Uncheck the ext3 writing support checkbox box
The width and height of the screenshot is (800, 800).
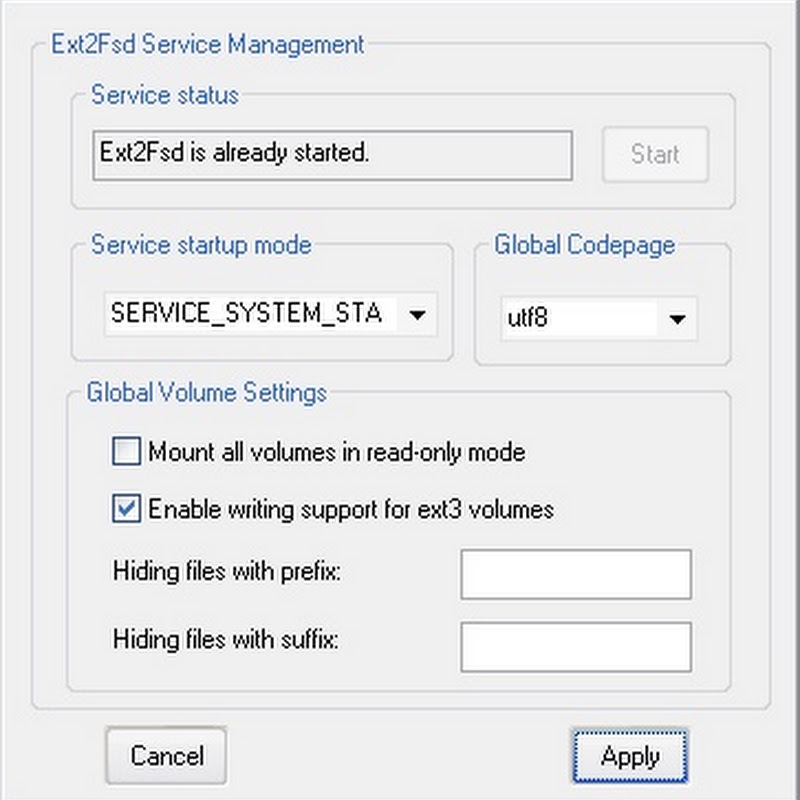(x=127, y=509)
